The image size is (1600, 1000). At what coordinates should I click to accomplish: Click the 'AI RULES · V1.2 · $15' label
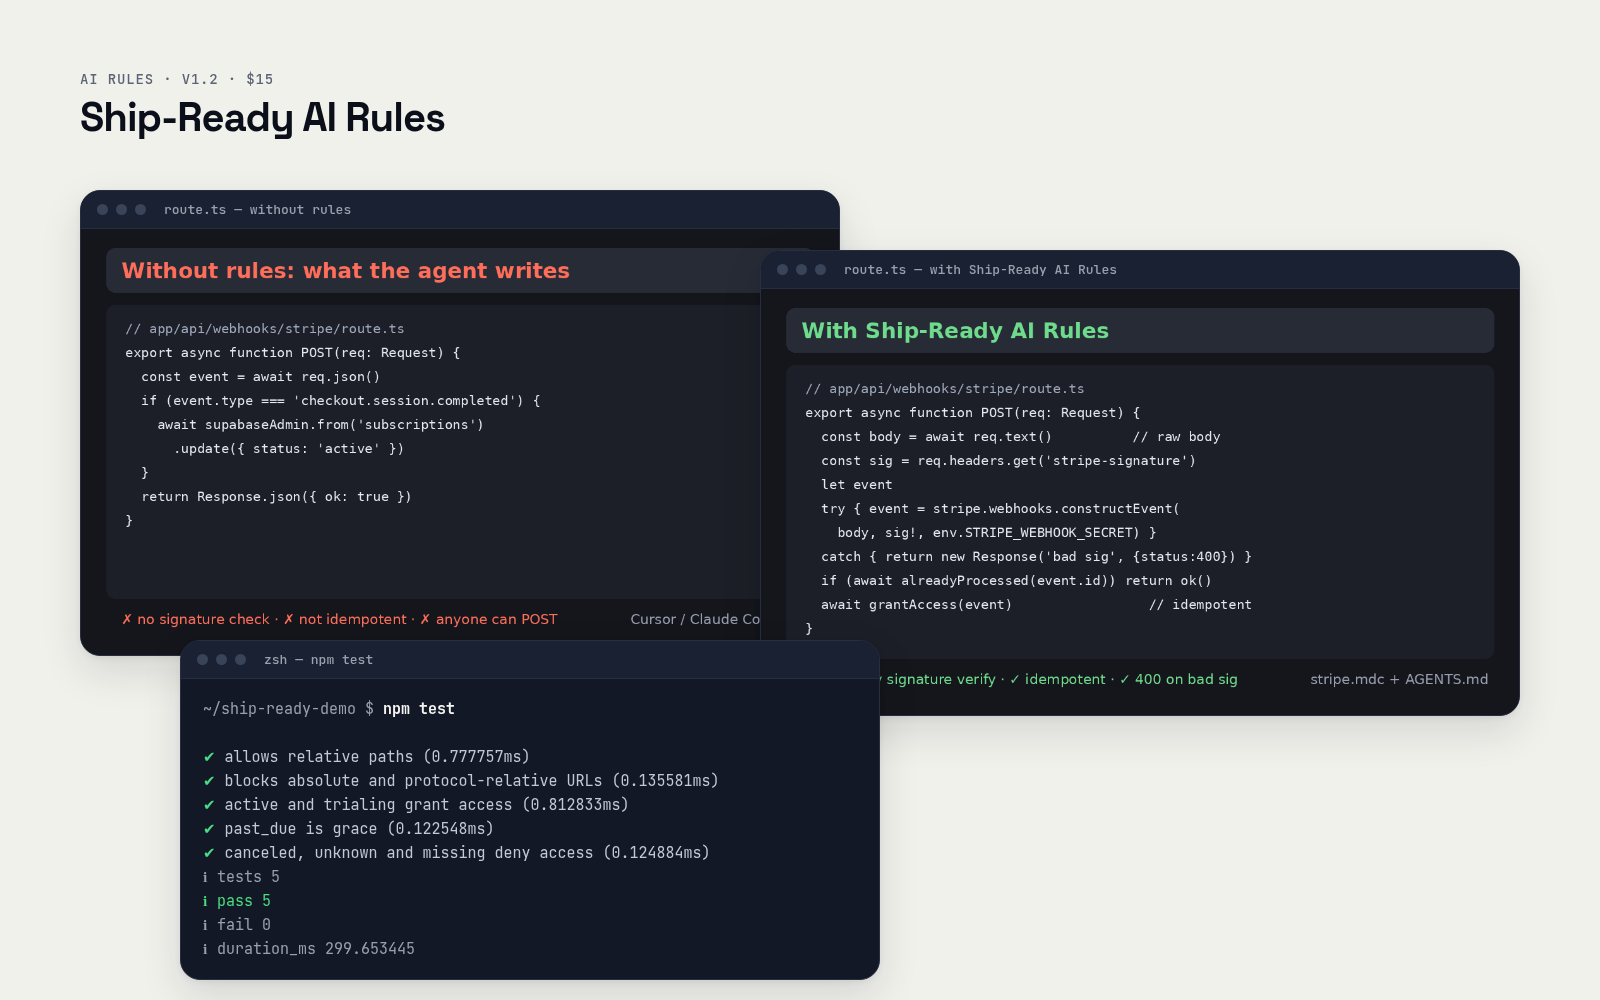coord(177,79)
